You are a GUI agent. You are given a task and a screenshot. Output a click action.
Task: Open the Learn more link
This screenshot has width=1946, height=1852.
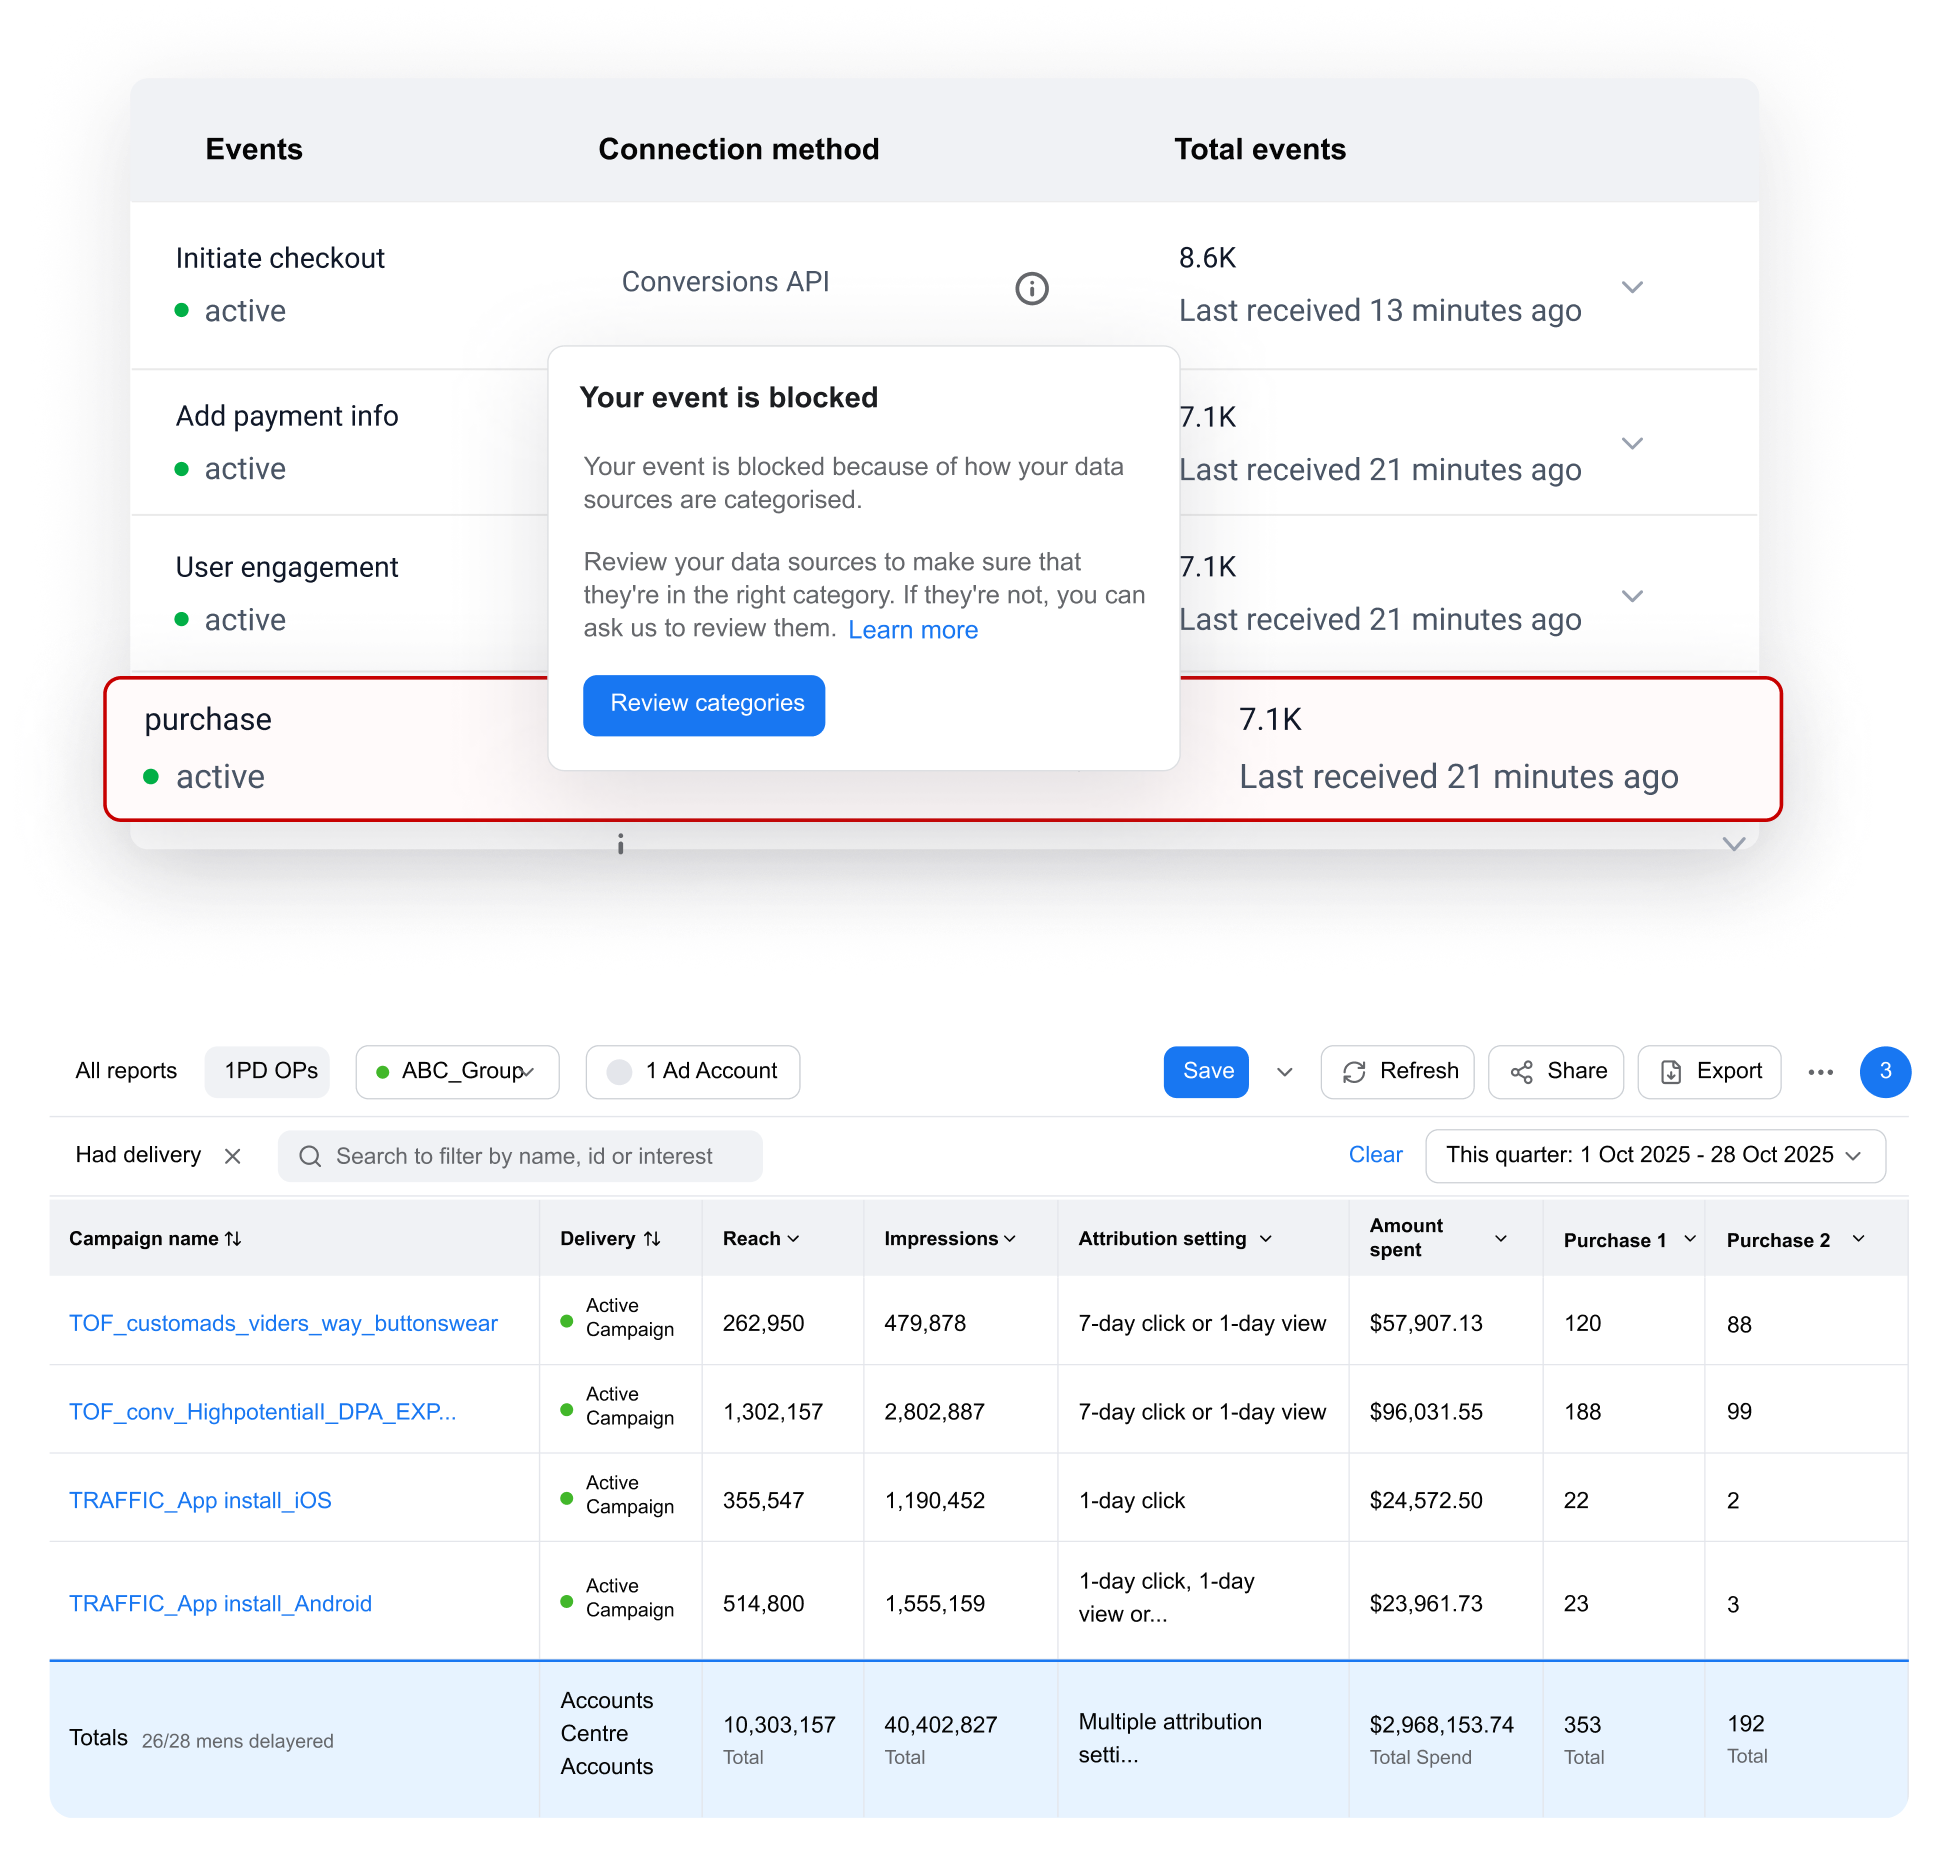[912, 630]
